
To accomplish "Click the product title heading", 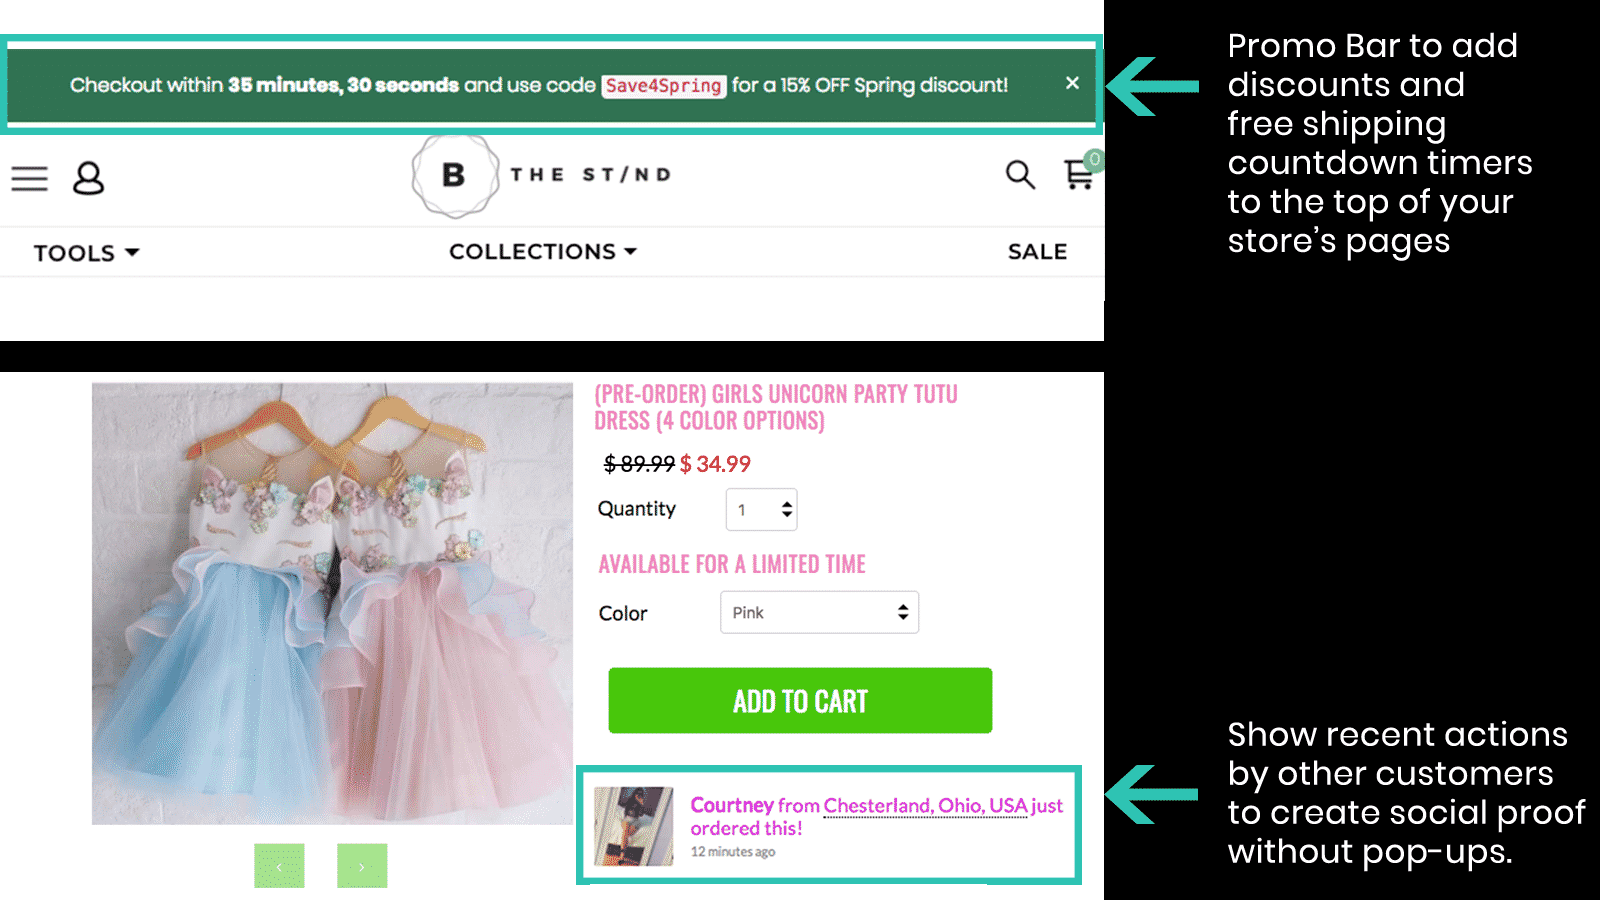I will 775,407.
